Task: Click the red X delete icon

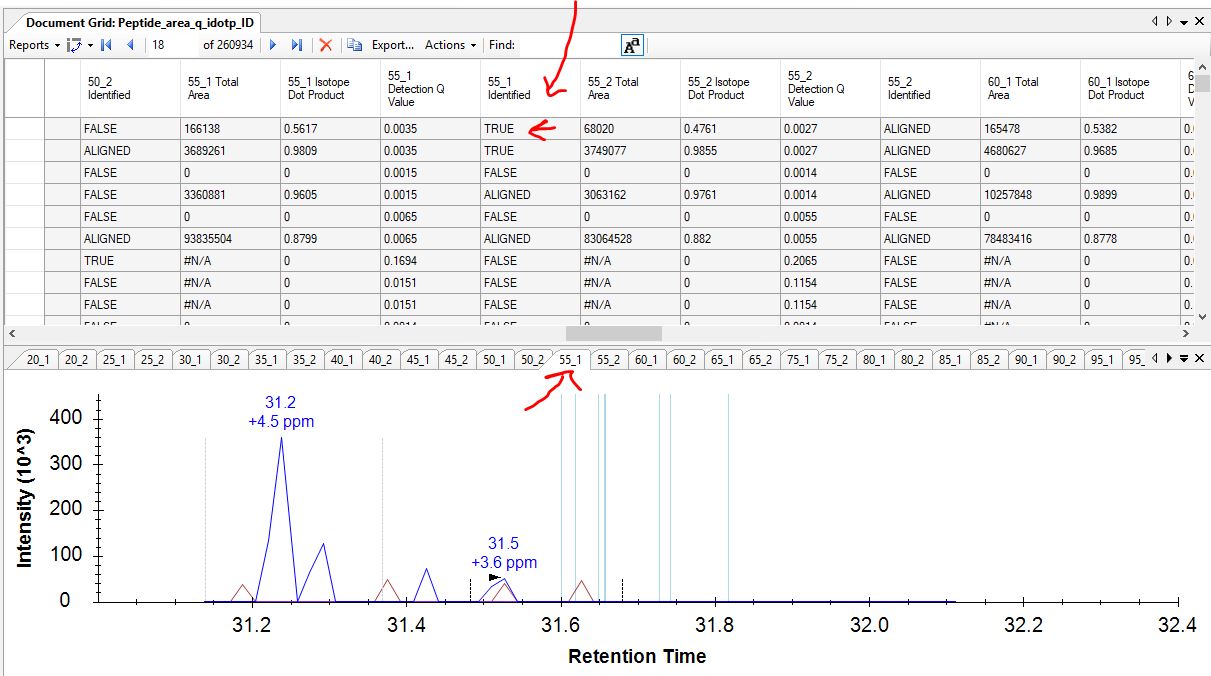Action: [x=325, y=45]
